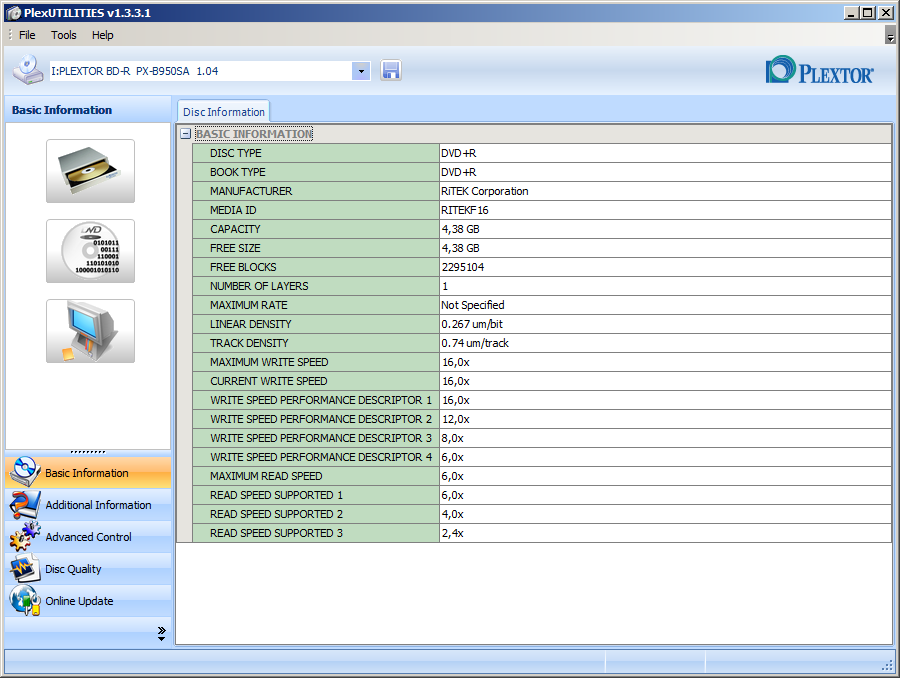Screen dimensions: 900x678
Task: Open Disc Quality section
Action: tap(88, 569)
